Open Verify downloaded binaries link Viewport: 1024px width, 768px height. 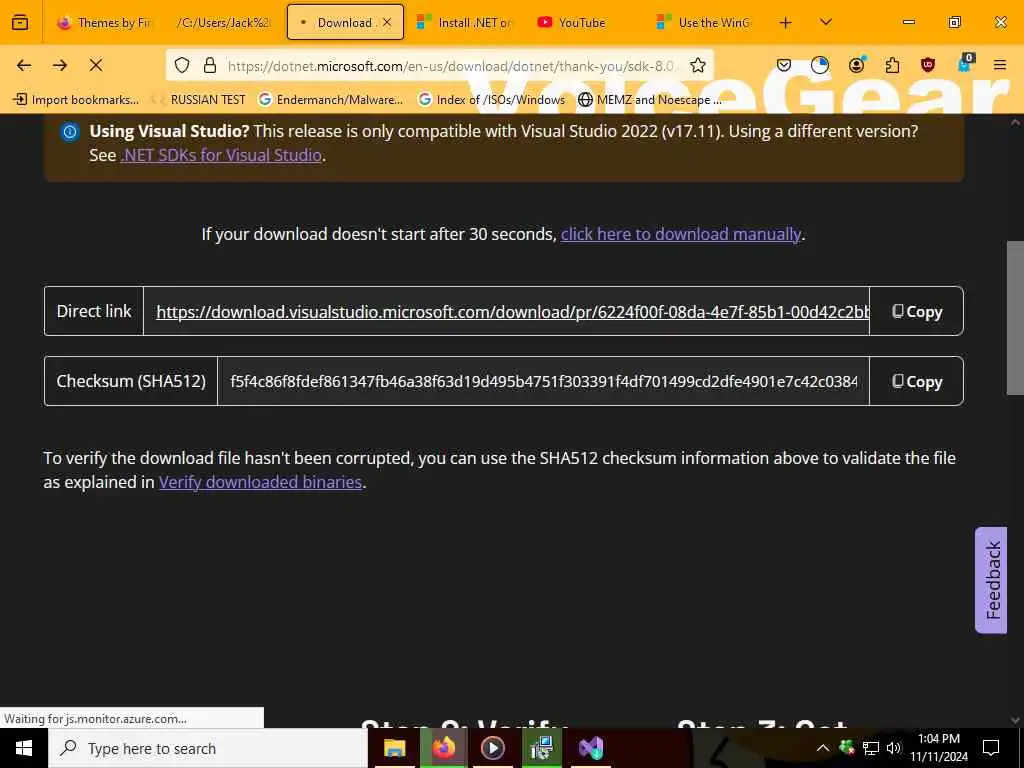tap(261, 482)
